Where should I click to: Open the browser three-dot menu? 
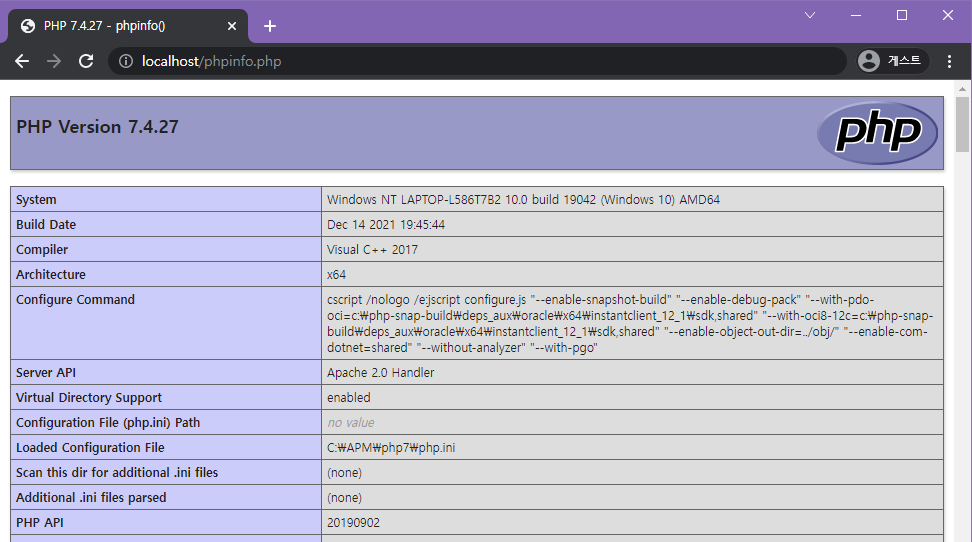pos(949,61)
